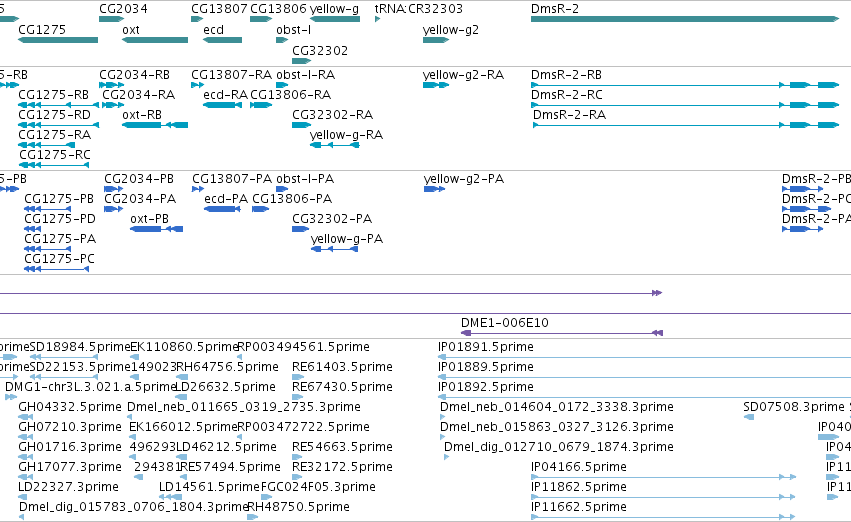This screenshot has width=851, height=522.
Task: Select protein CG1275-PA
Action: click(48, 249)
